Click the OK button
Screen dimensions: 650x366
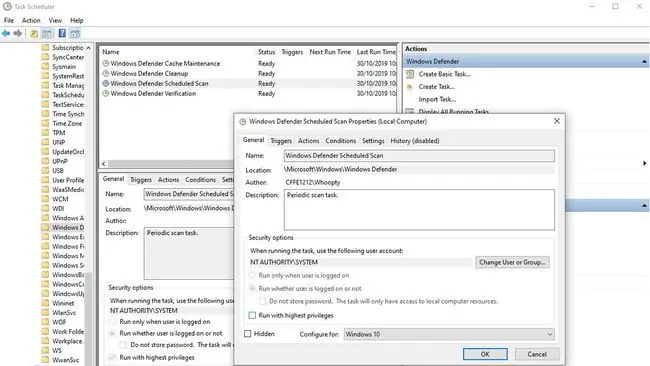[485, 354]
